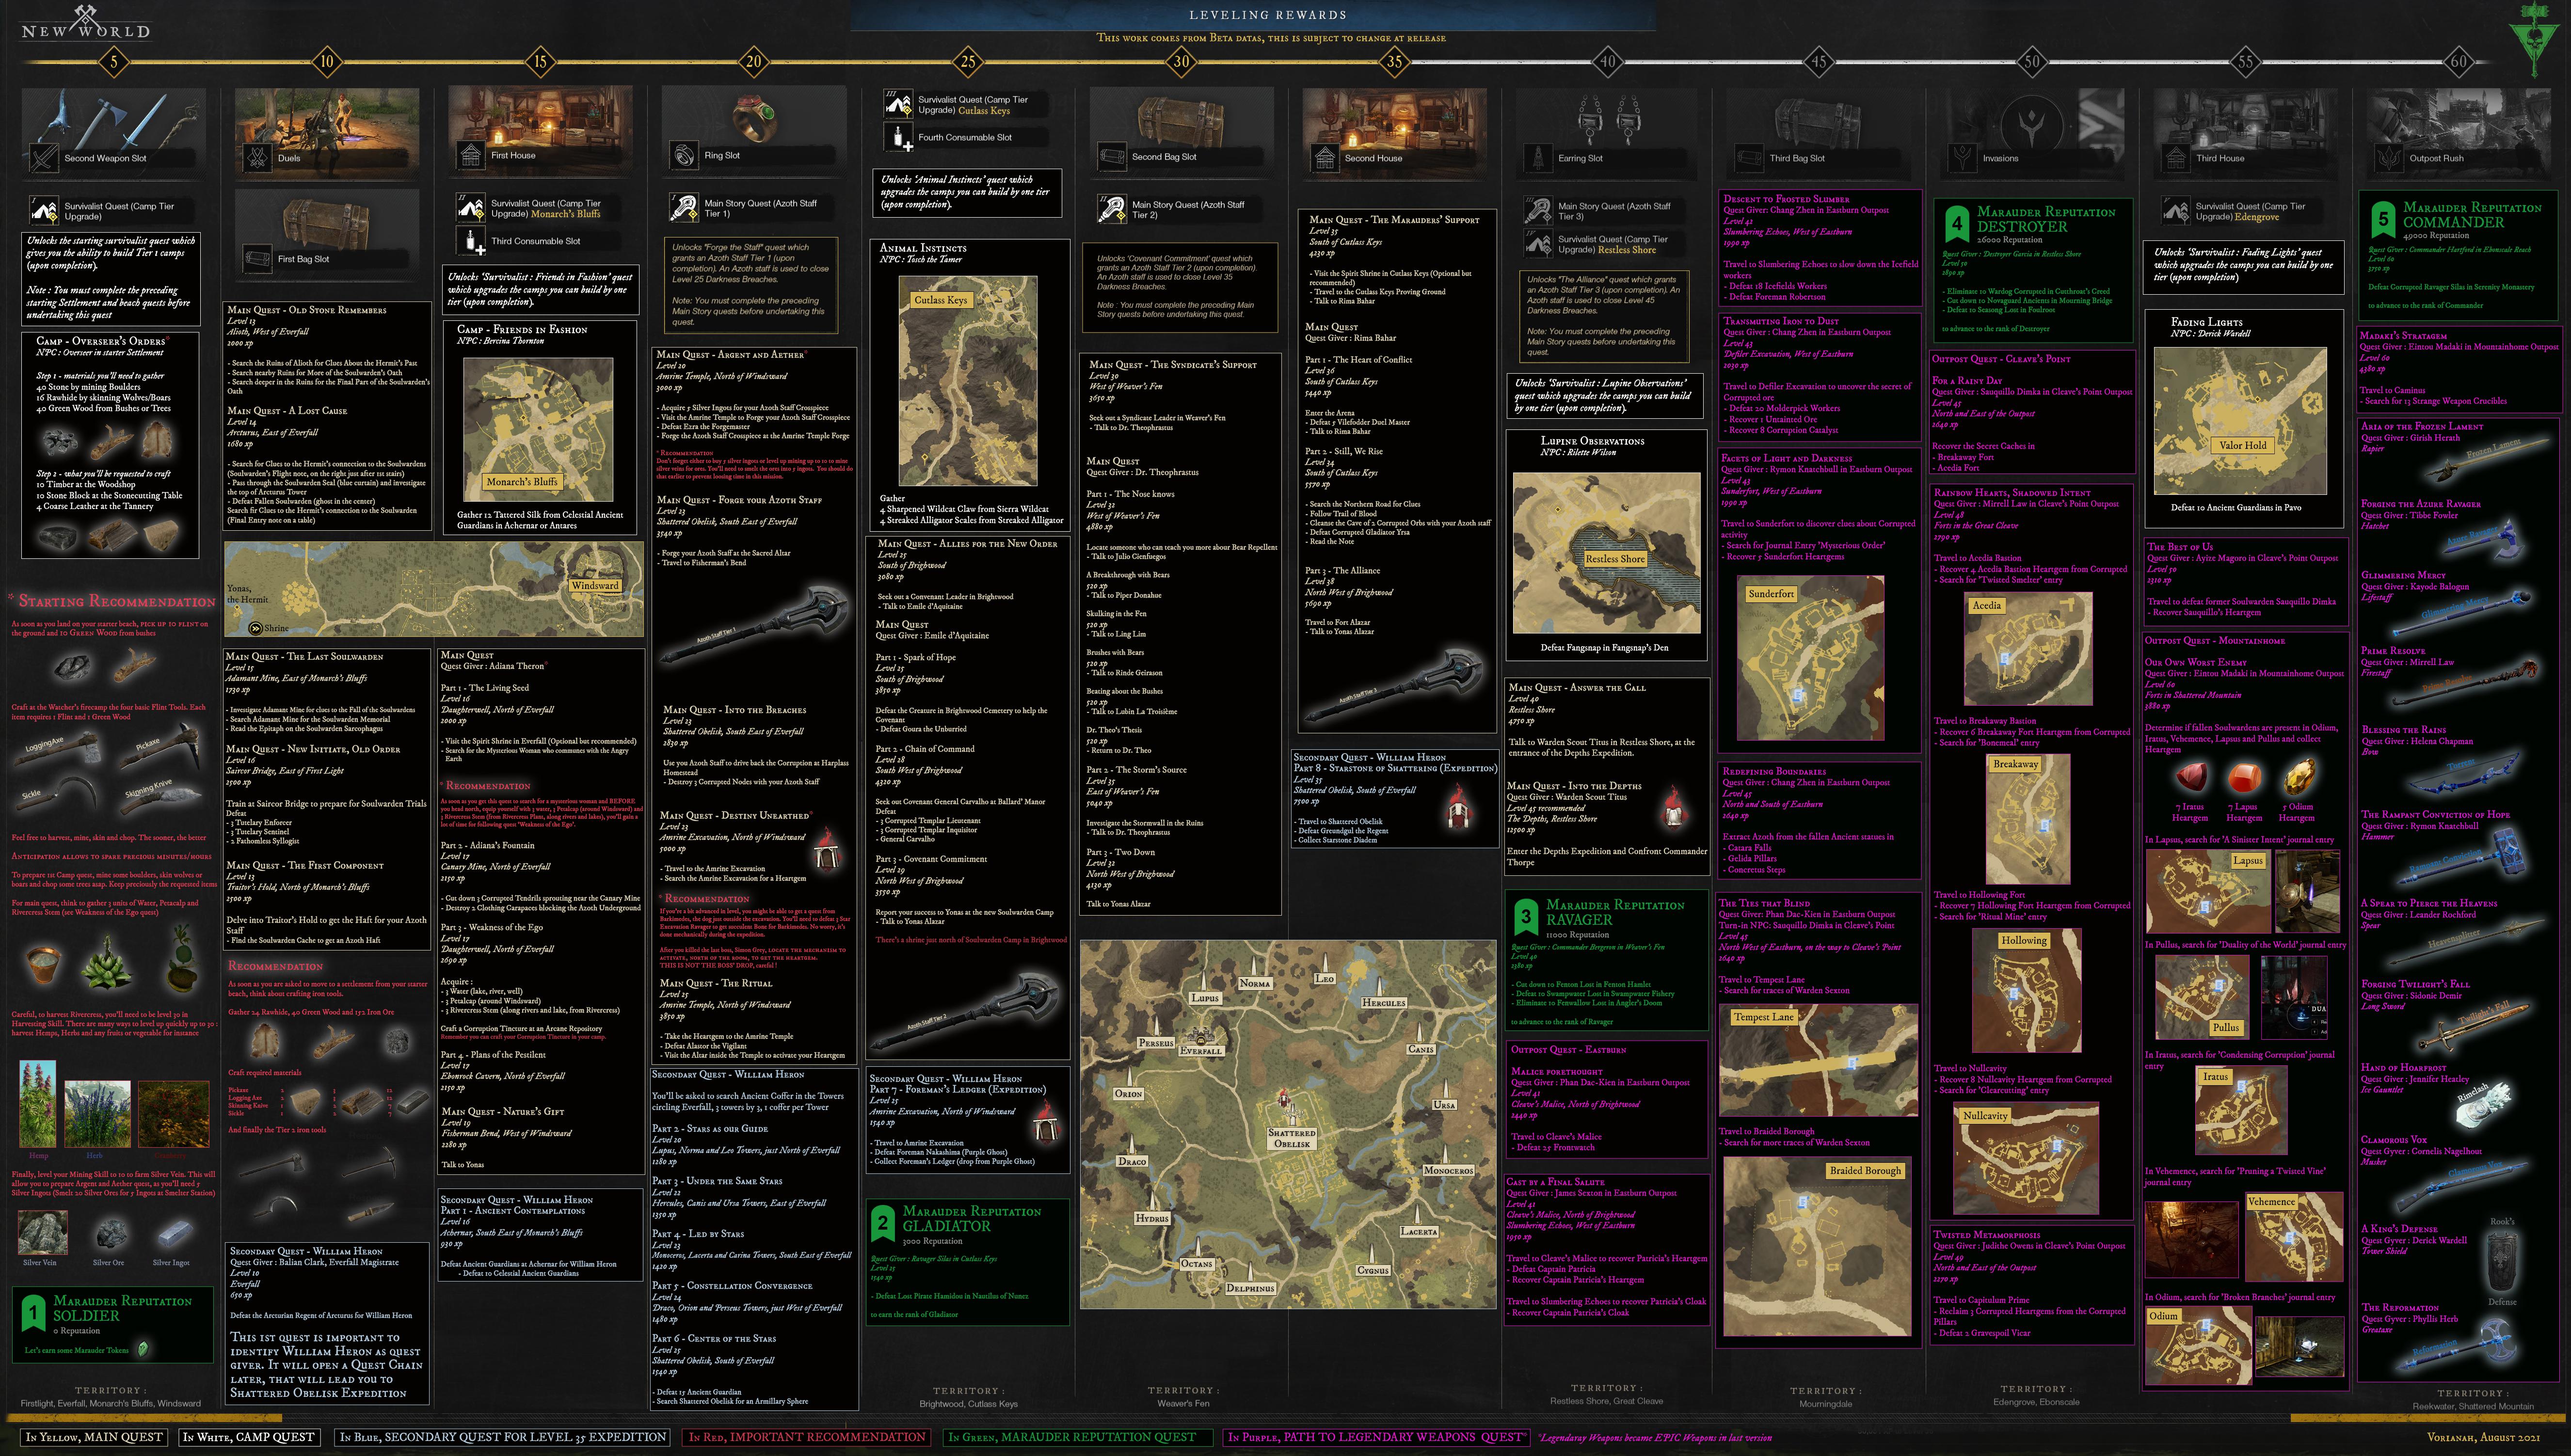Click the Third Bag Slot icon

(1750, 158)
